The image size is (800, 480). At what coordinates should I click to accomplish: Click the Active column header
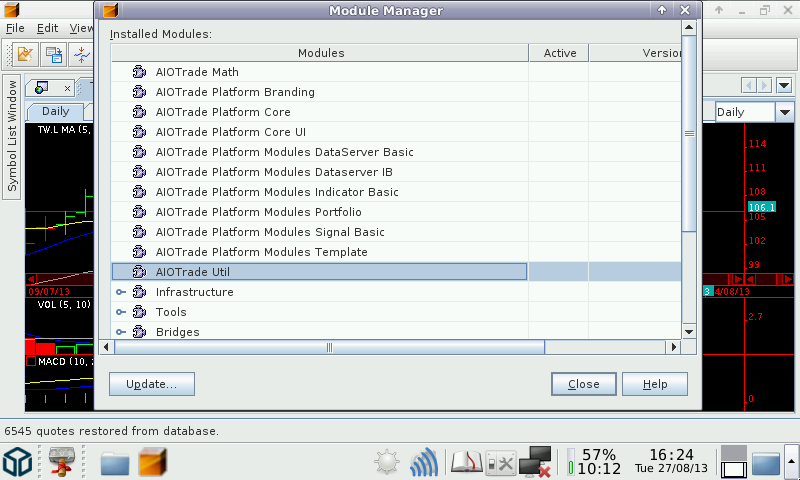point(559,53)
